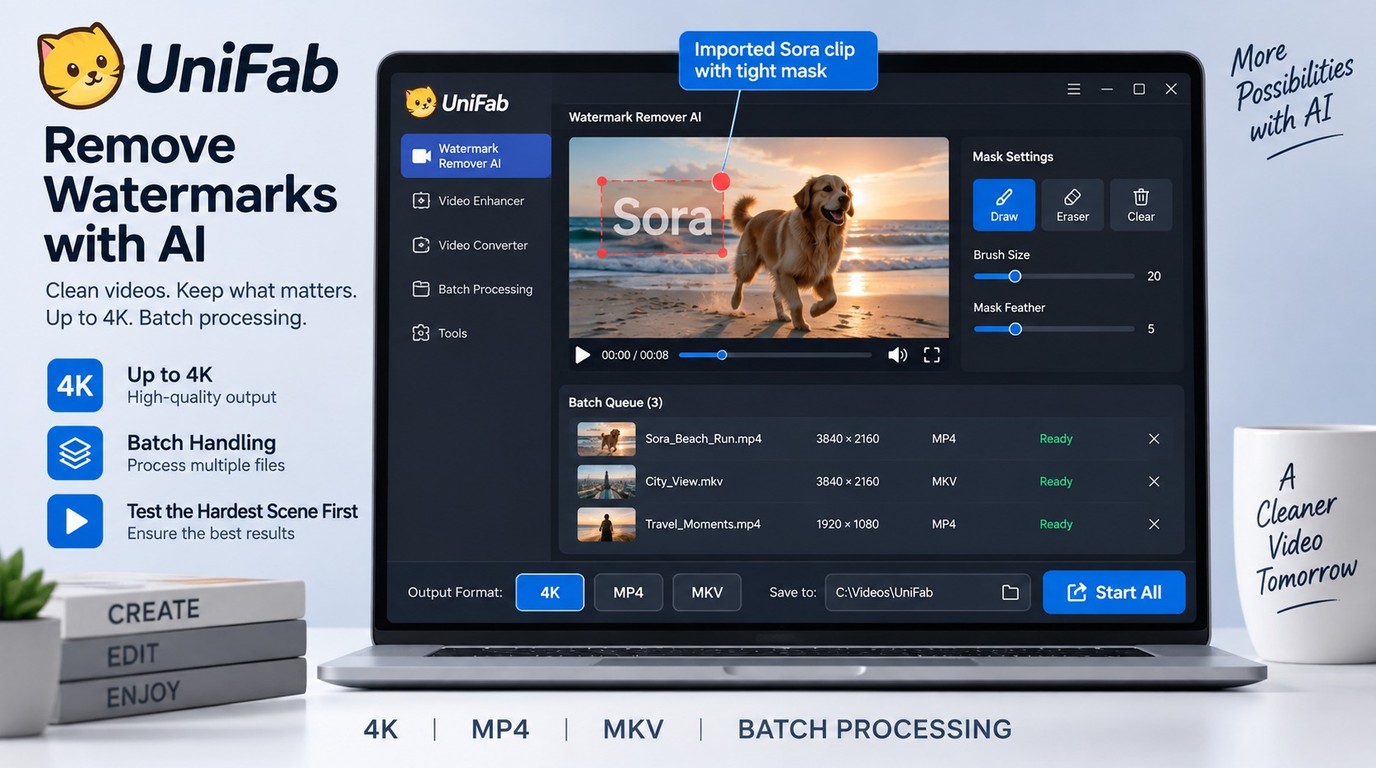Click the Mask Settings heading
This screenshot has width=1376, height=768.
coord(1013,157)
